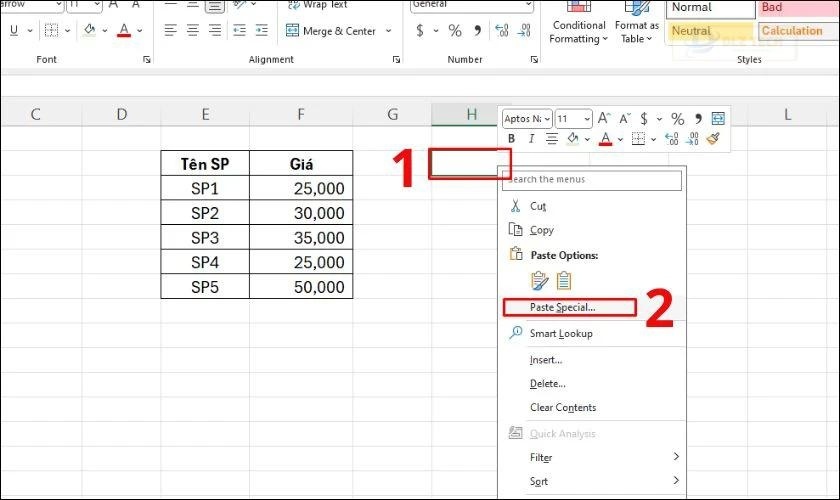Click the Search the menus field

click(592, 180)
